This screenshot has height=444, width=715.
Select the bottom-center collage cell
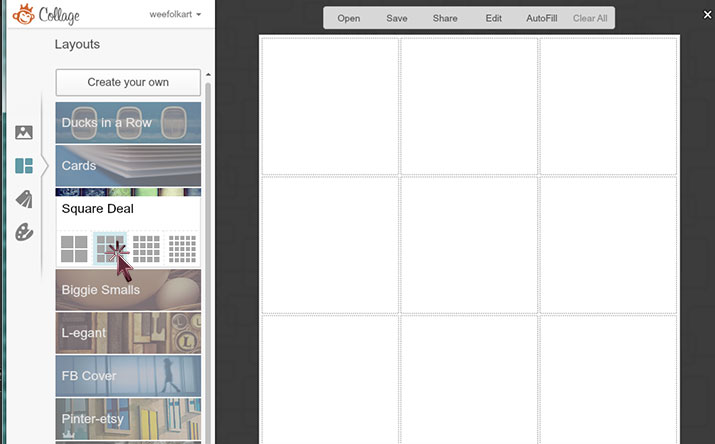(x=469, y=380)
